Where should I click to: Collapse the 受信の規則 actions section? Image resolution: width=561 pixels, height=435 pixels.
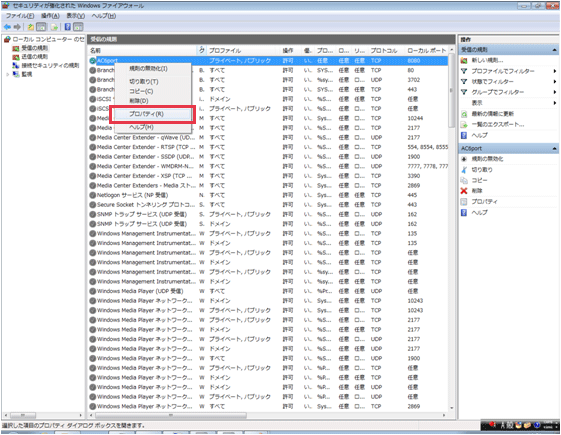[x=555, y=50]
